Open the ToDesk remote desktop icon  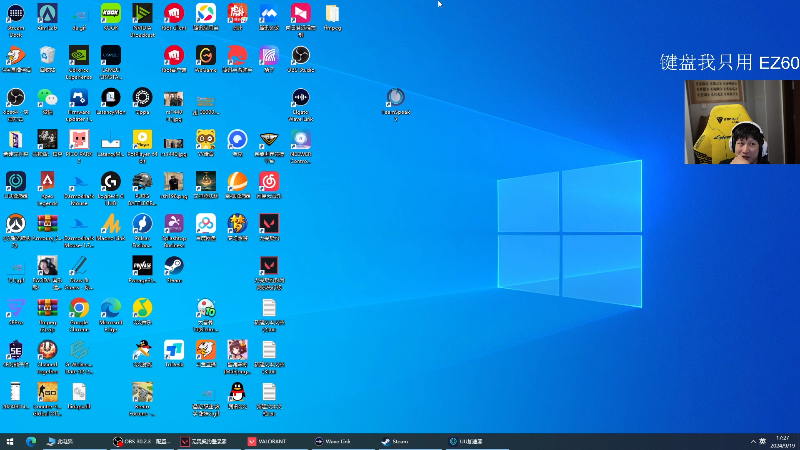174,354
